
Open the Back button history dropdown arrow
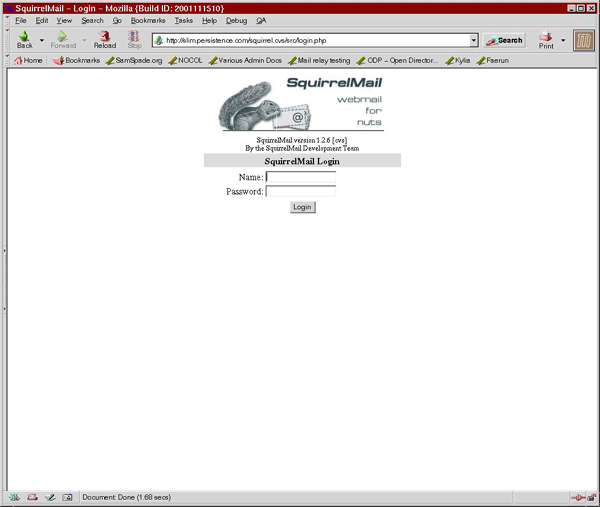coord(42,41)
